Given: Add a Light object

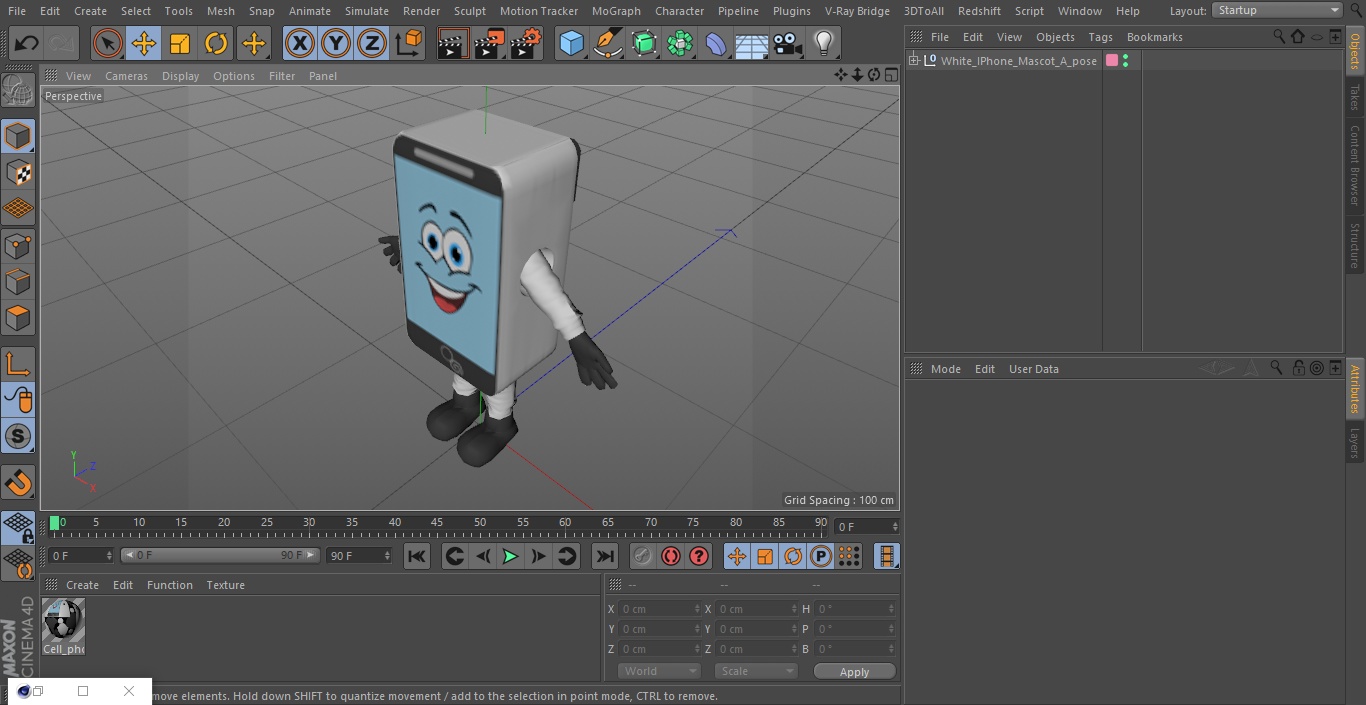Looking at the screenshot, I should pyautogui.click(x=823, y=43).
